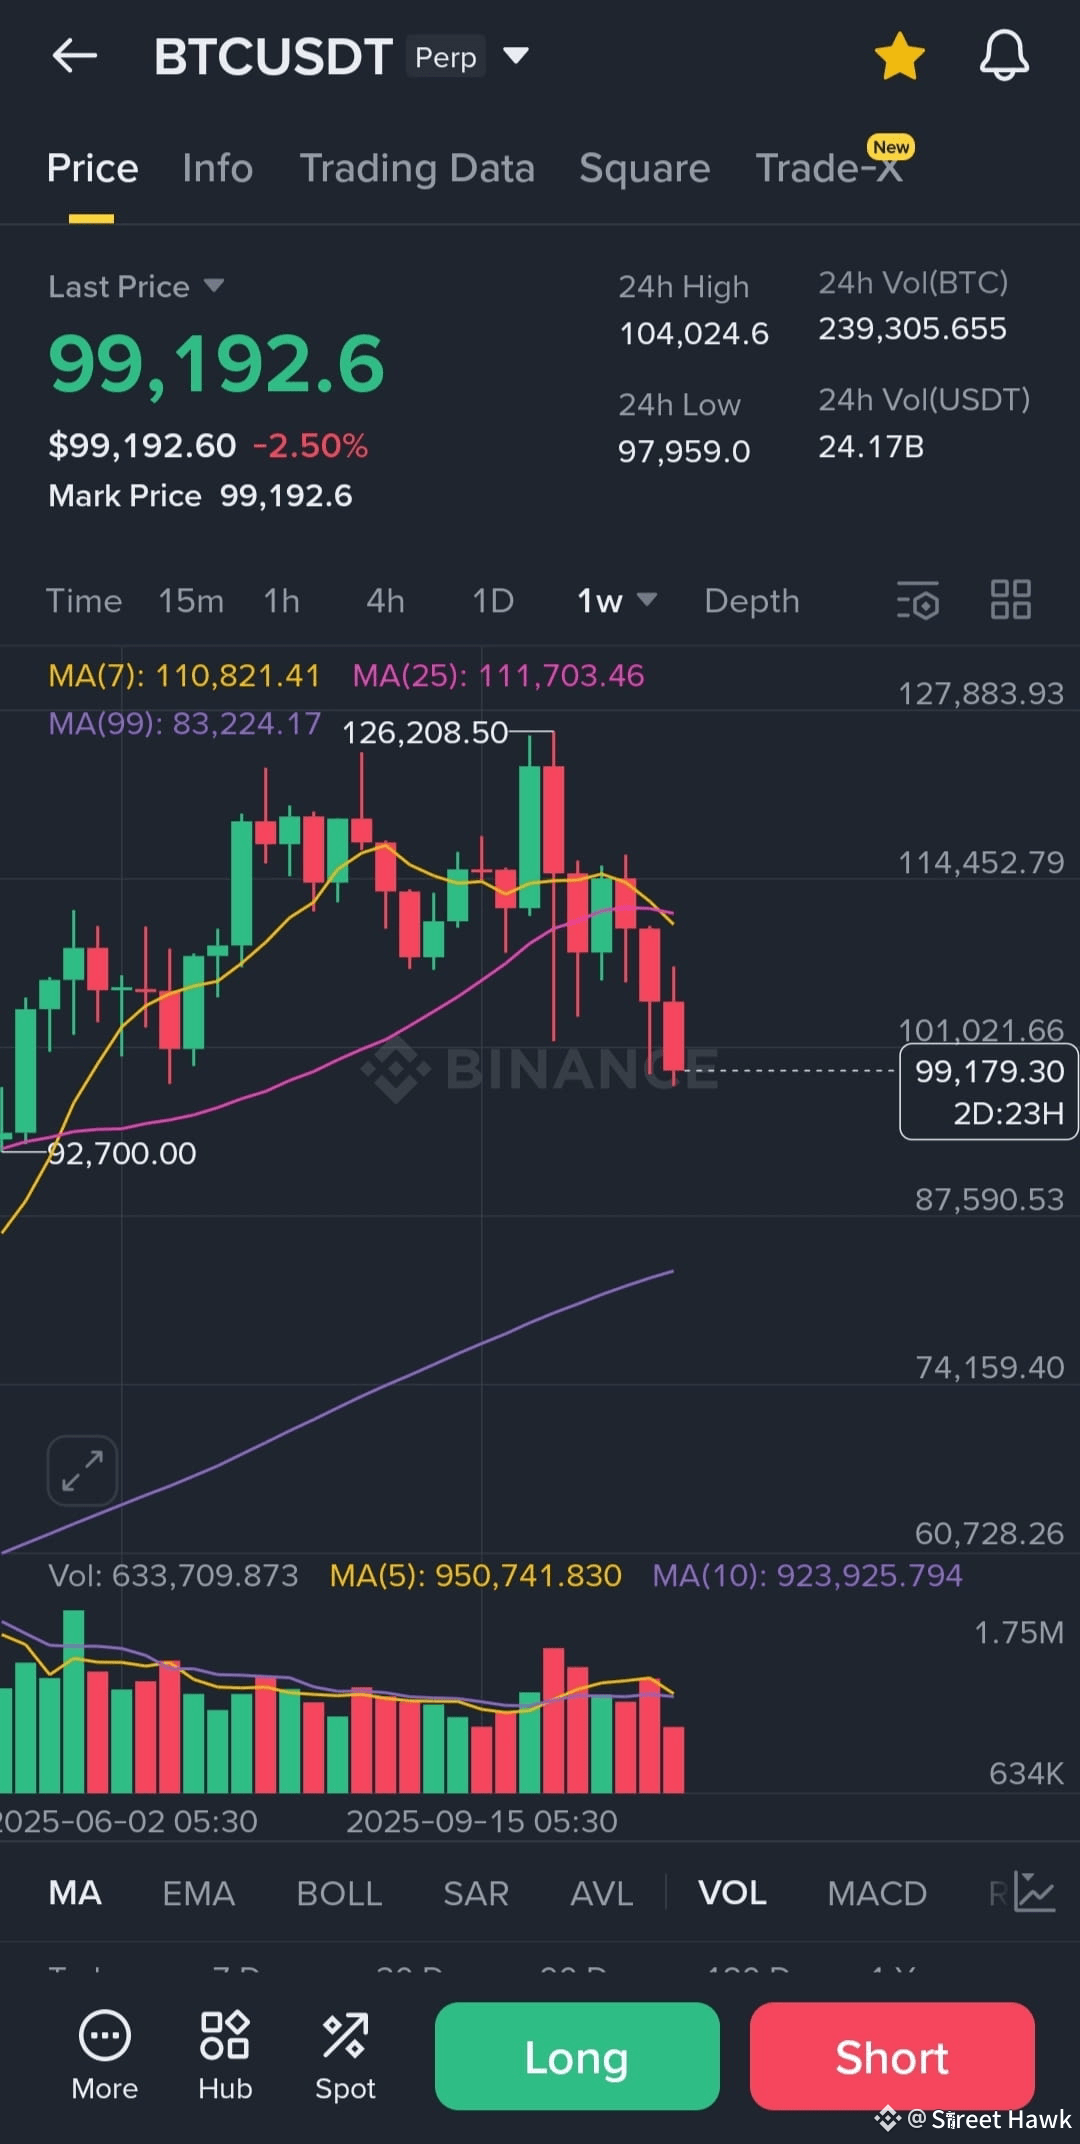The width and height of the screenshot is (1080, 2144).
Task: Tap the MA(7): 110,821.41 label
Action: point(184,676)
